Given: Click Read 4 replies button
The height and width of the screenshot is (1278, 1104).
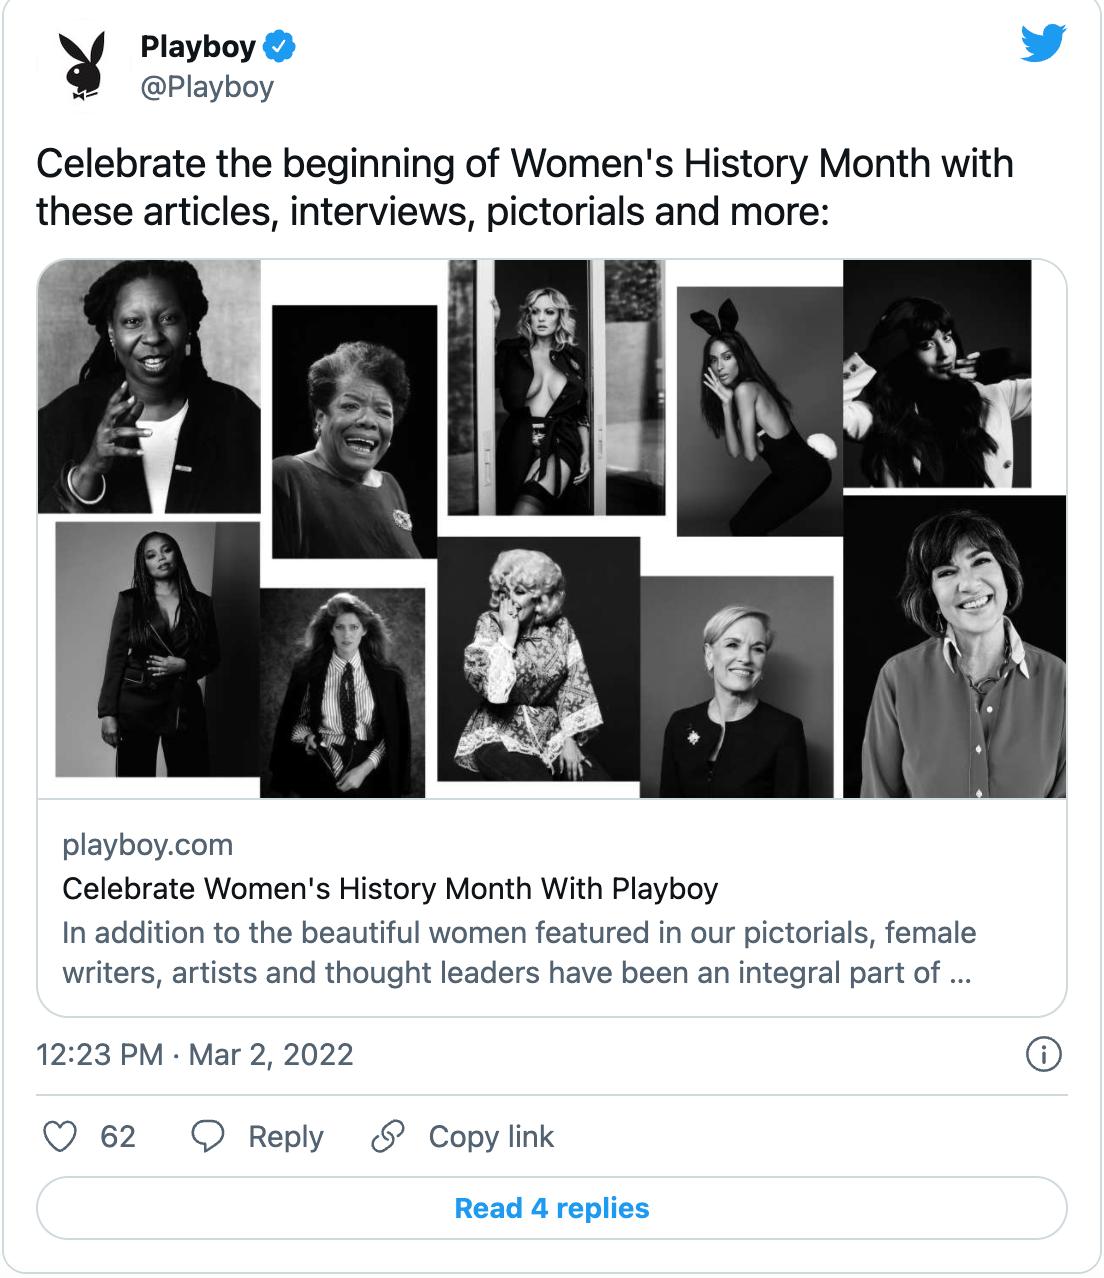Looking at the screenshot, I should coord(552,1208).
